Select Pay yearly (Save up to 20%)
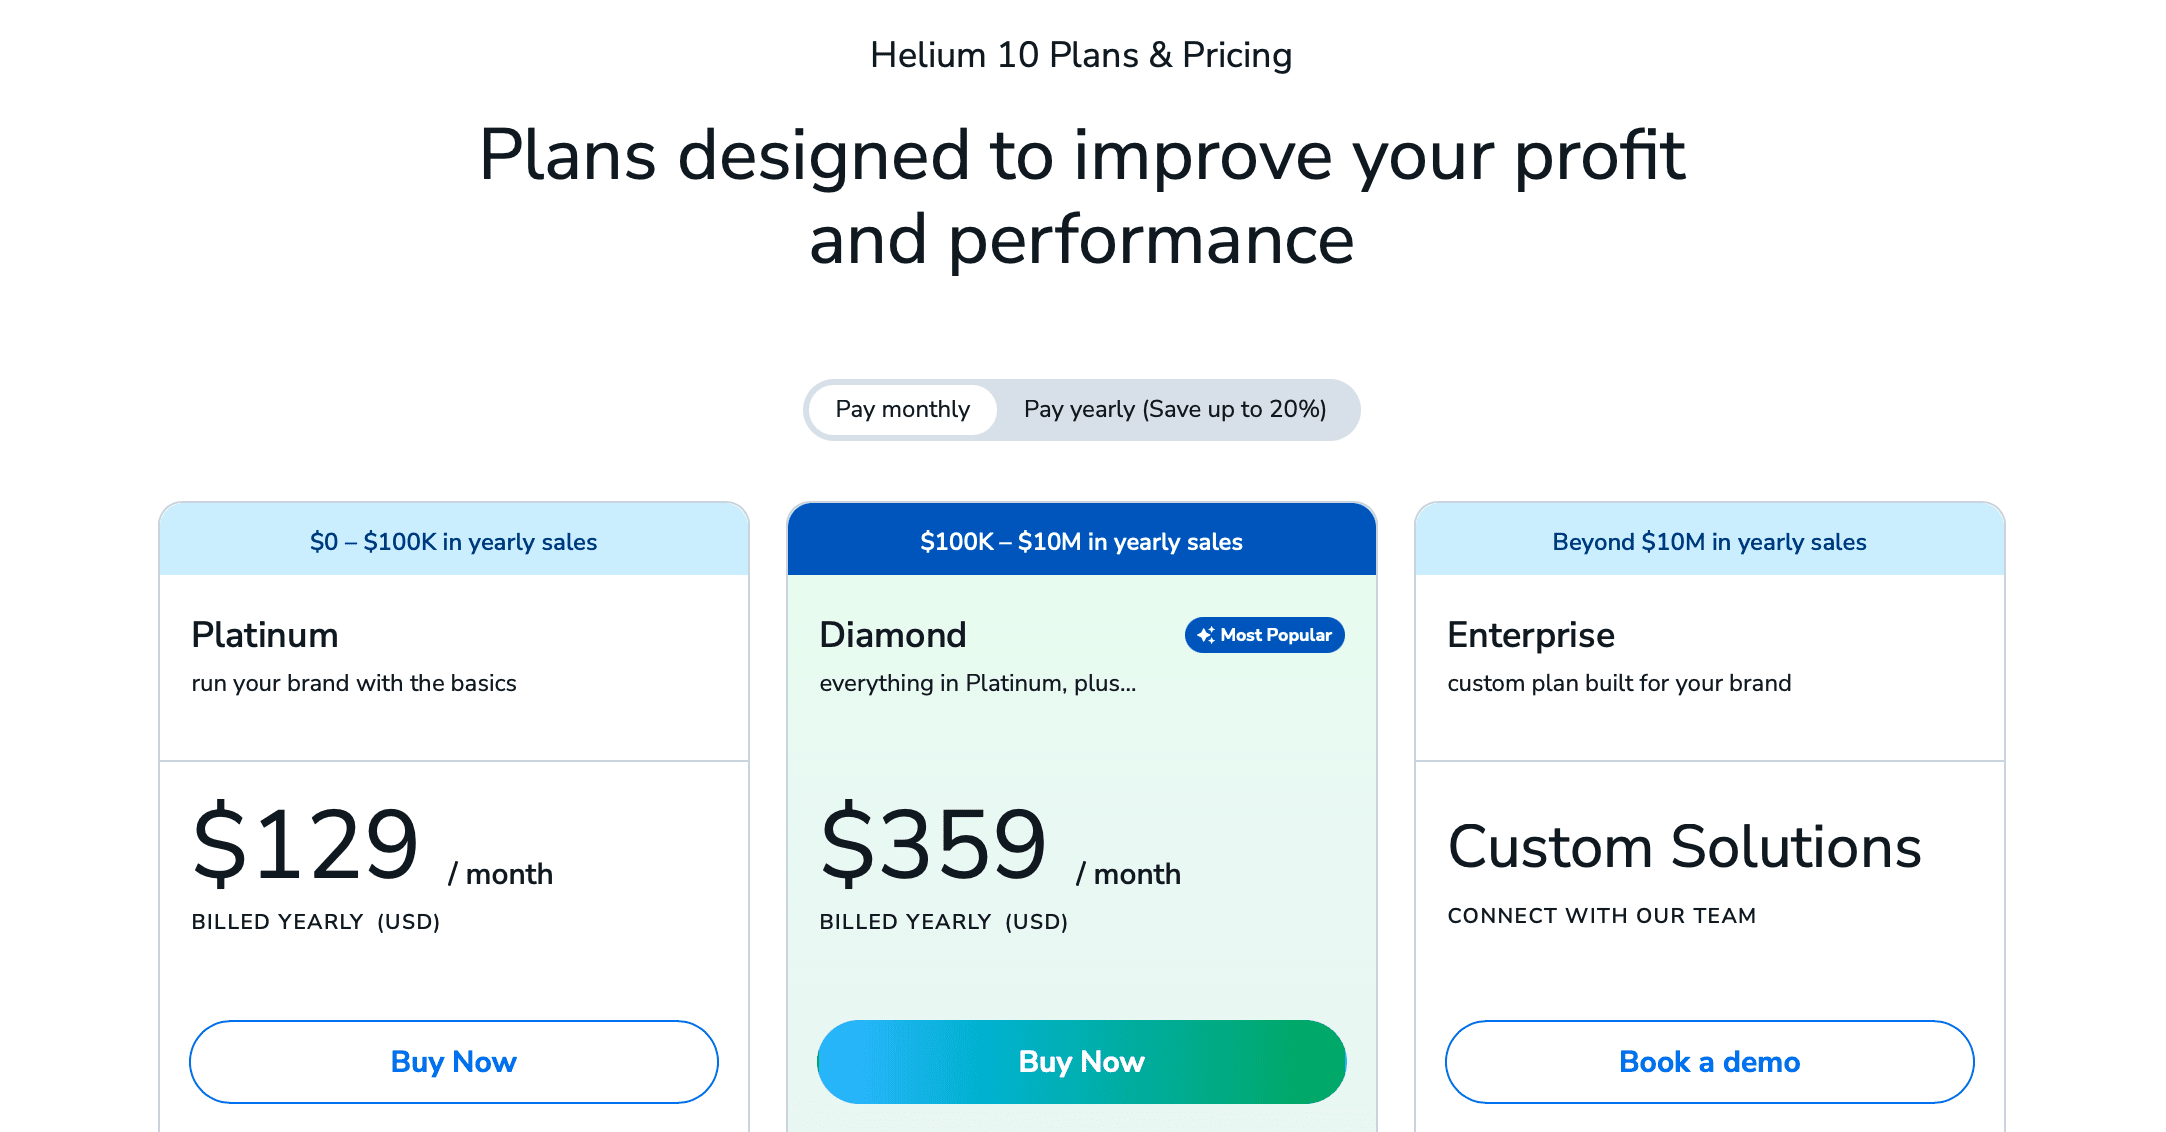 point(1175,410)
